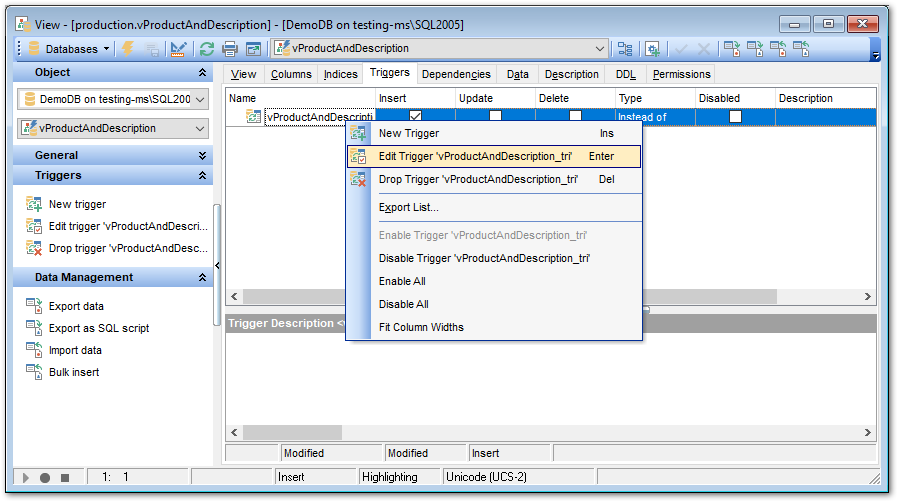Choose Fit Column Widths from context menu

point(494,327)
